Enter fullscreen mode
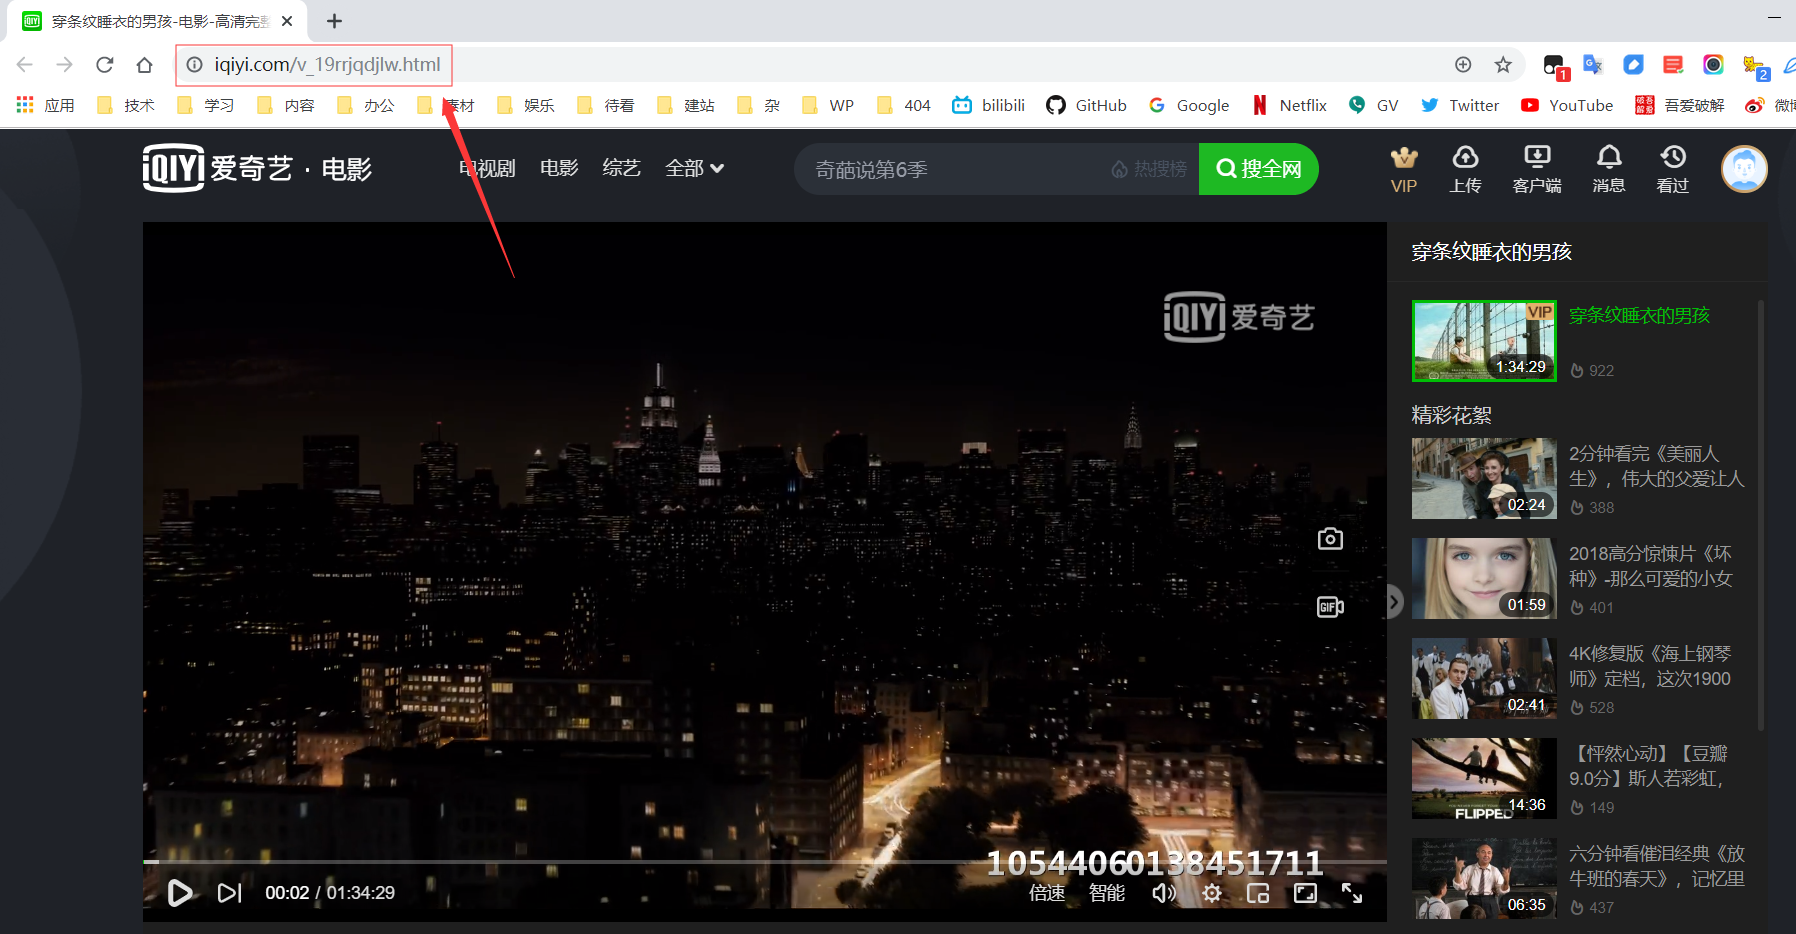1796x934 pixels. 1352,892
